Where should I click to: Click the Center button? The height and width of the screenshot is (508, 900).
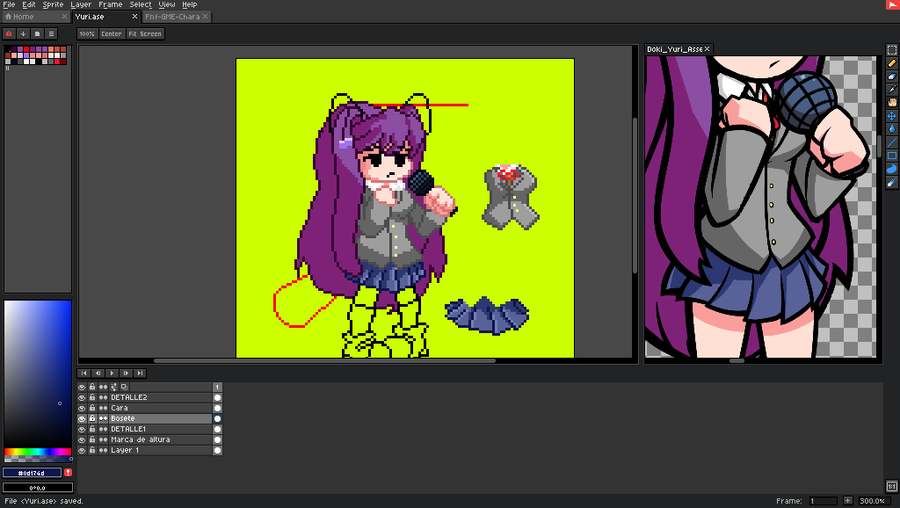coord(111,34)
